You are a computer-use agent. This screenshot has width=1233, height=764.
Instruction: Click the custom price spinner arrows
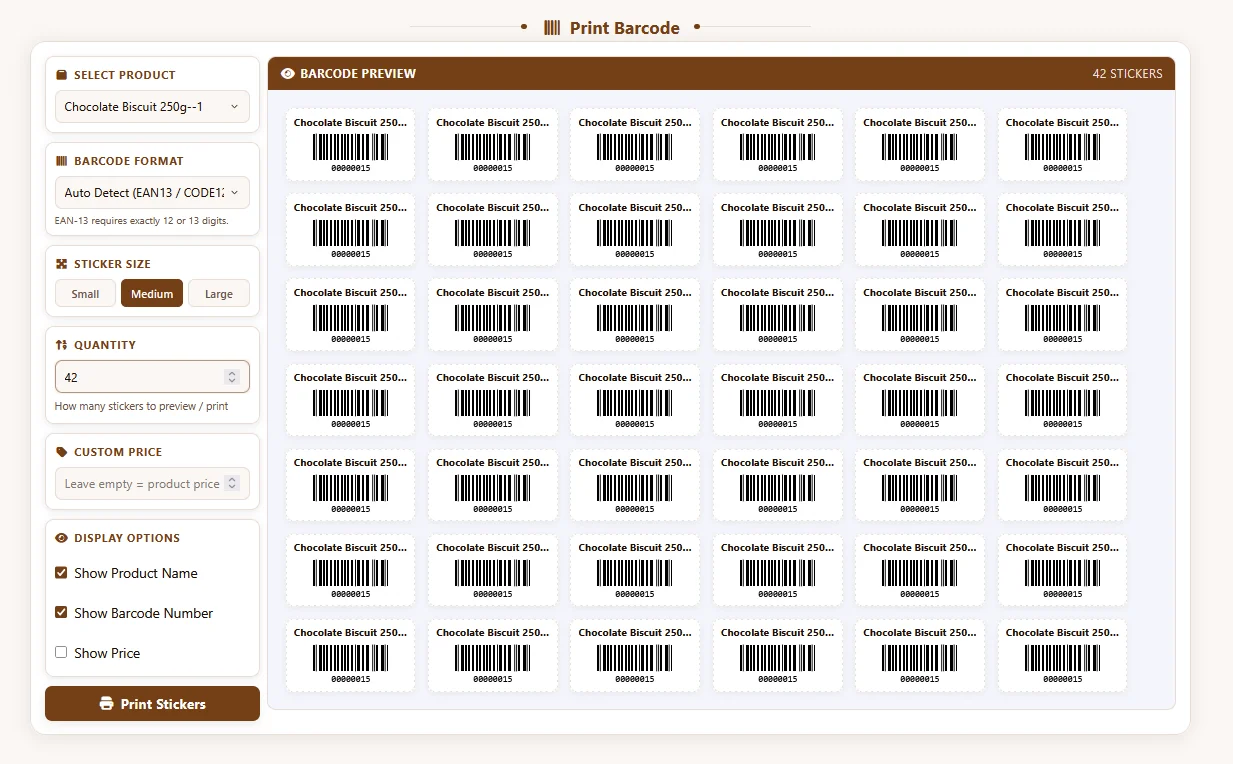(232, 484)
